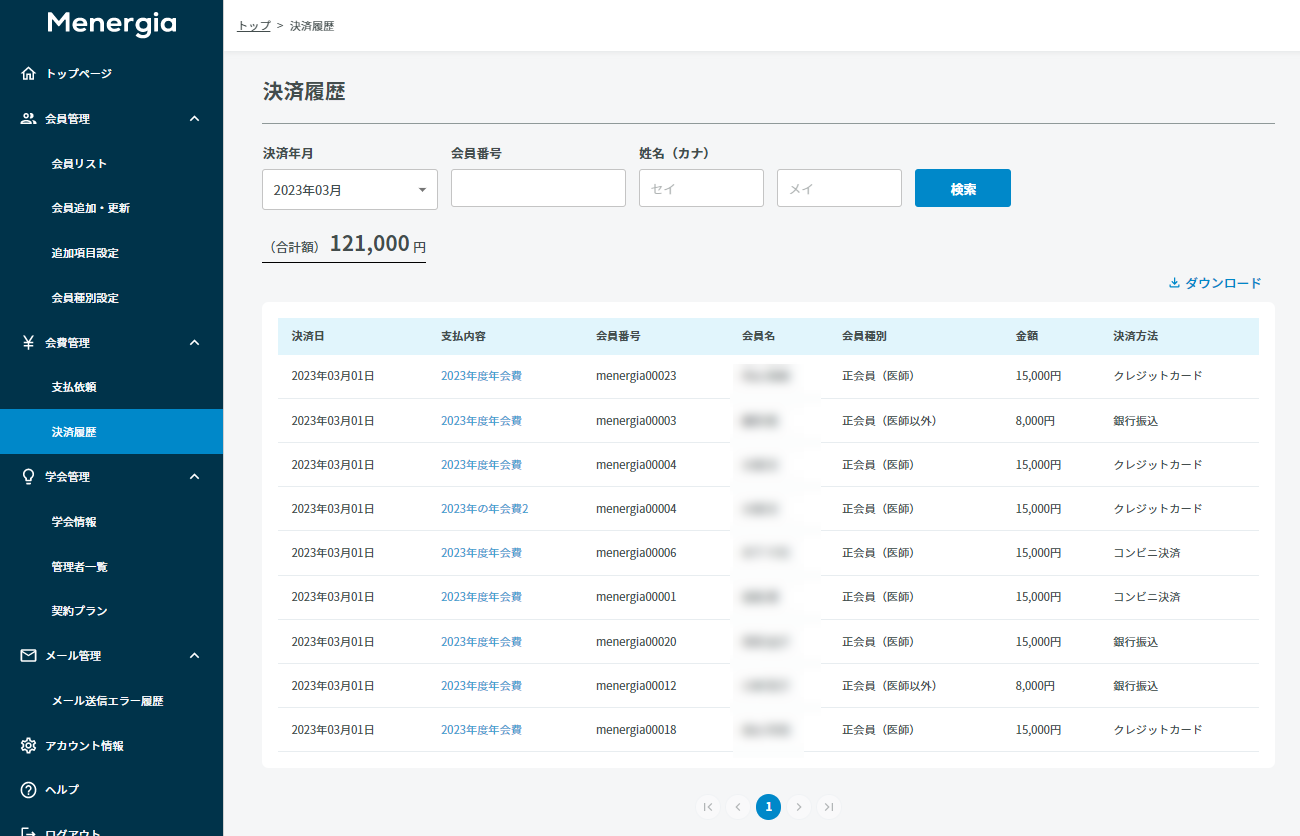Click member number menergia00020
The height and width of the screenshot is (836, 1300).
[x=636, y=642]
